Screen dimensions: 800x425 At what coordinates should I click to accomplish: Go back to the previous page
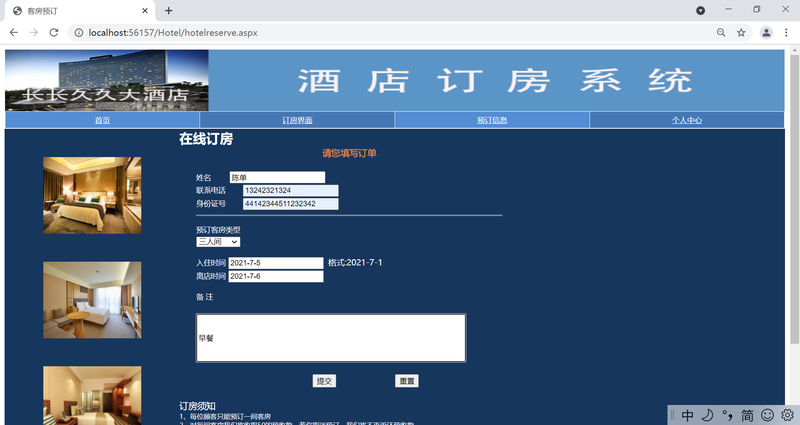14,33
